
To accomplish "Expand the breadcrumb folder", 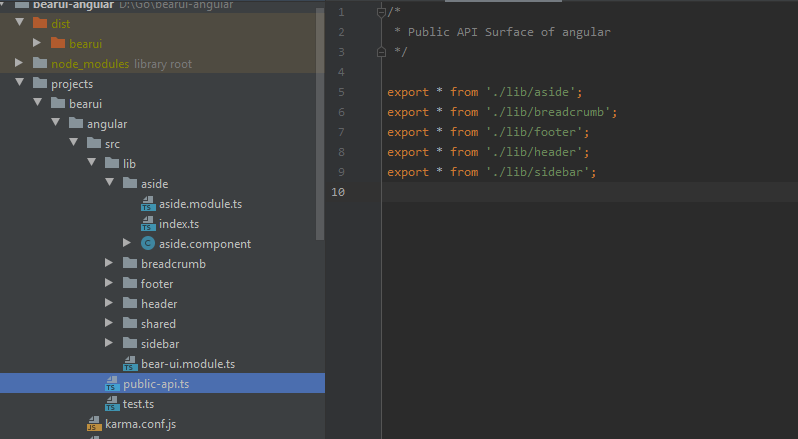I will pos(109,262).
